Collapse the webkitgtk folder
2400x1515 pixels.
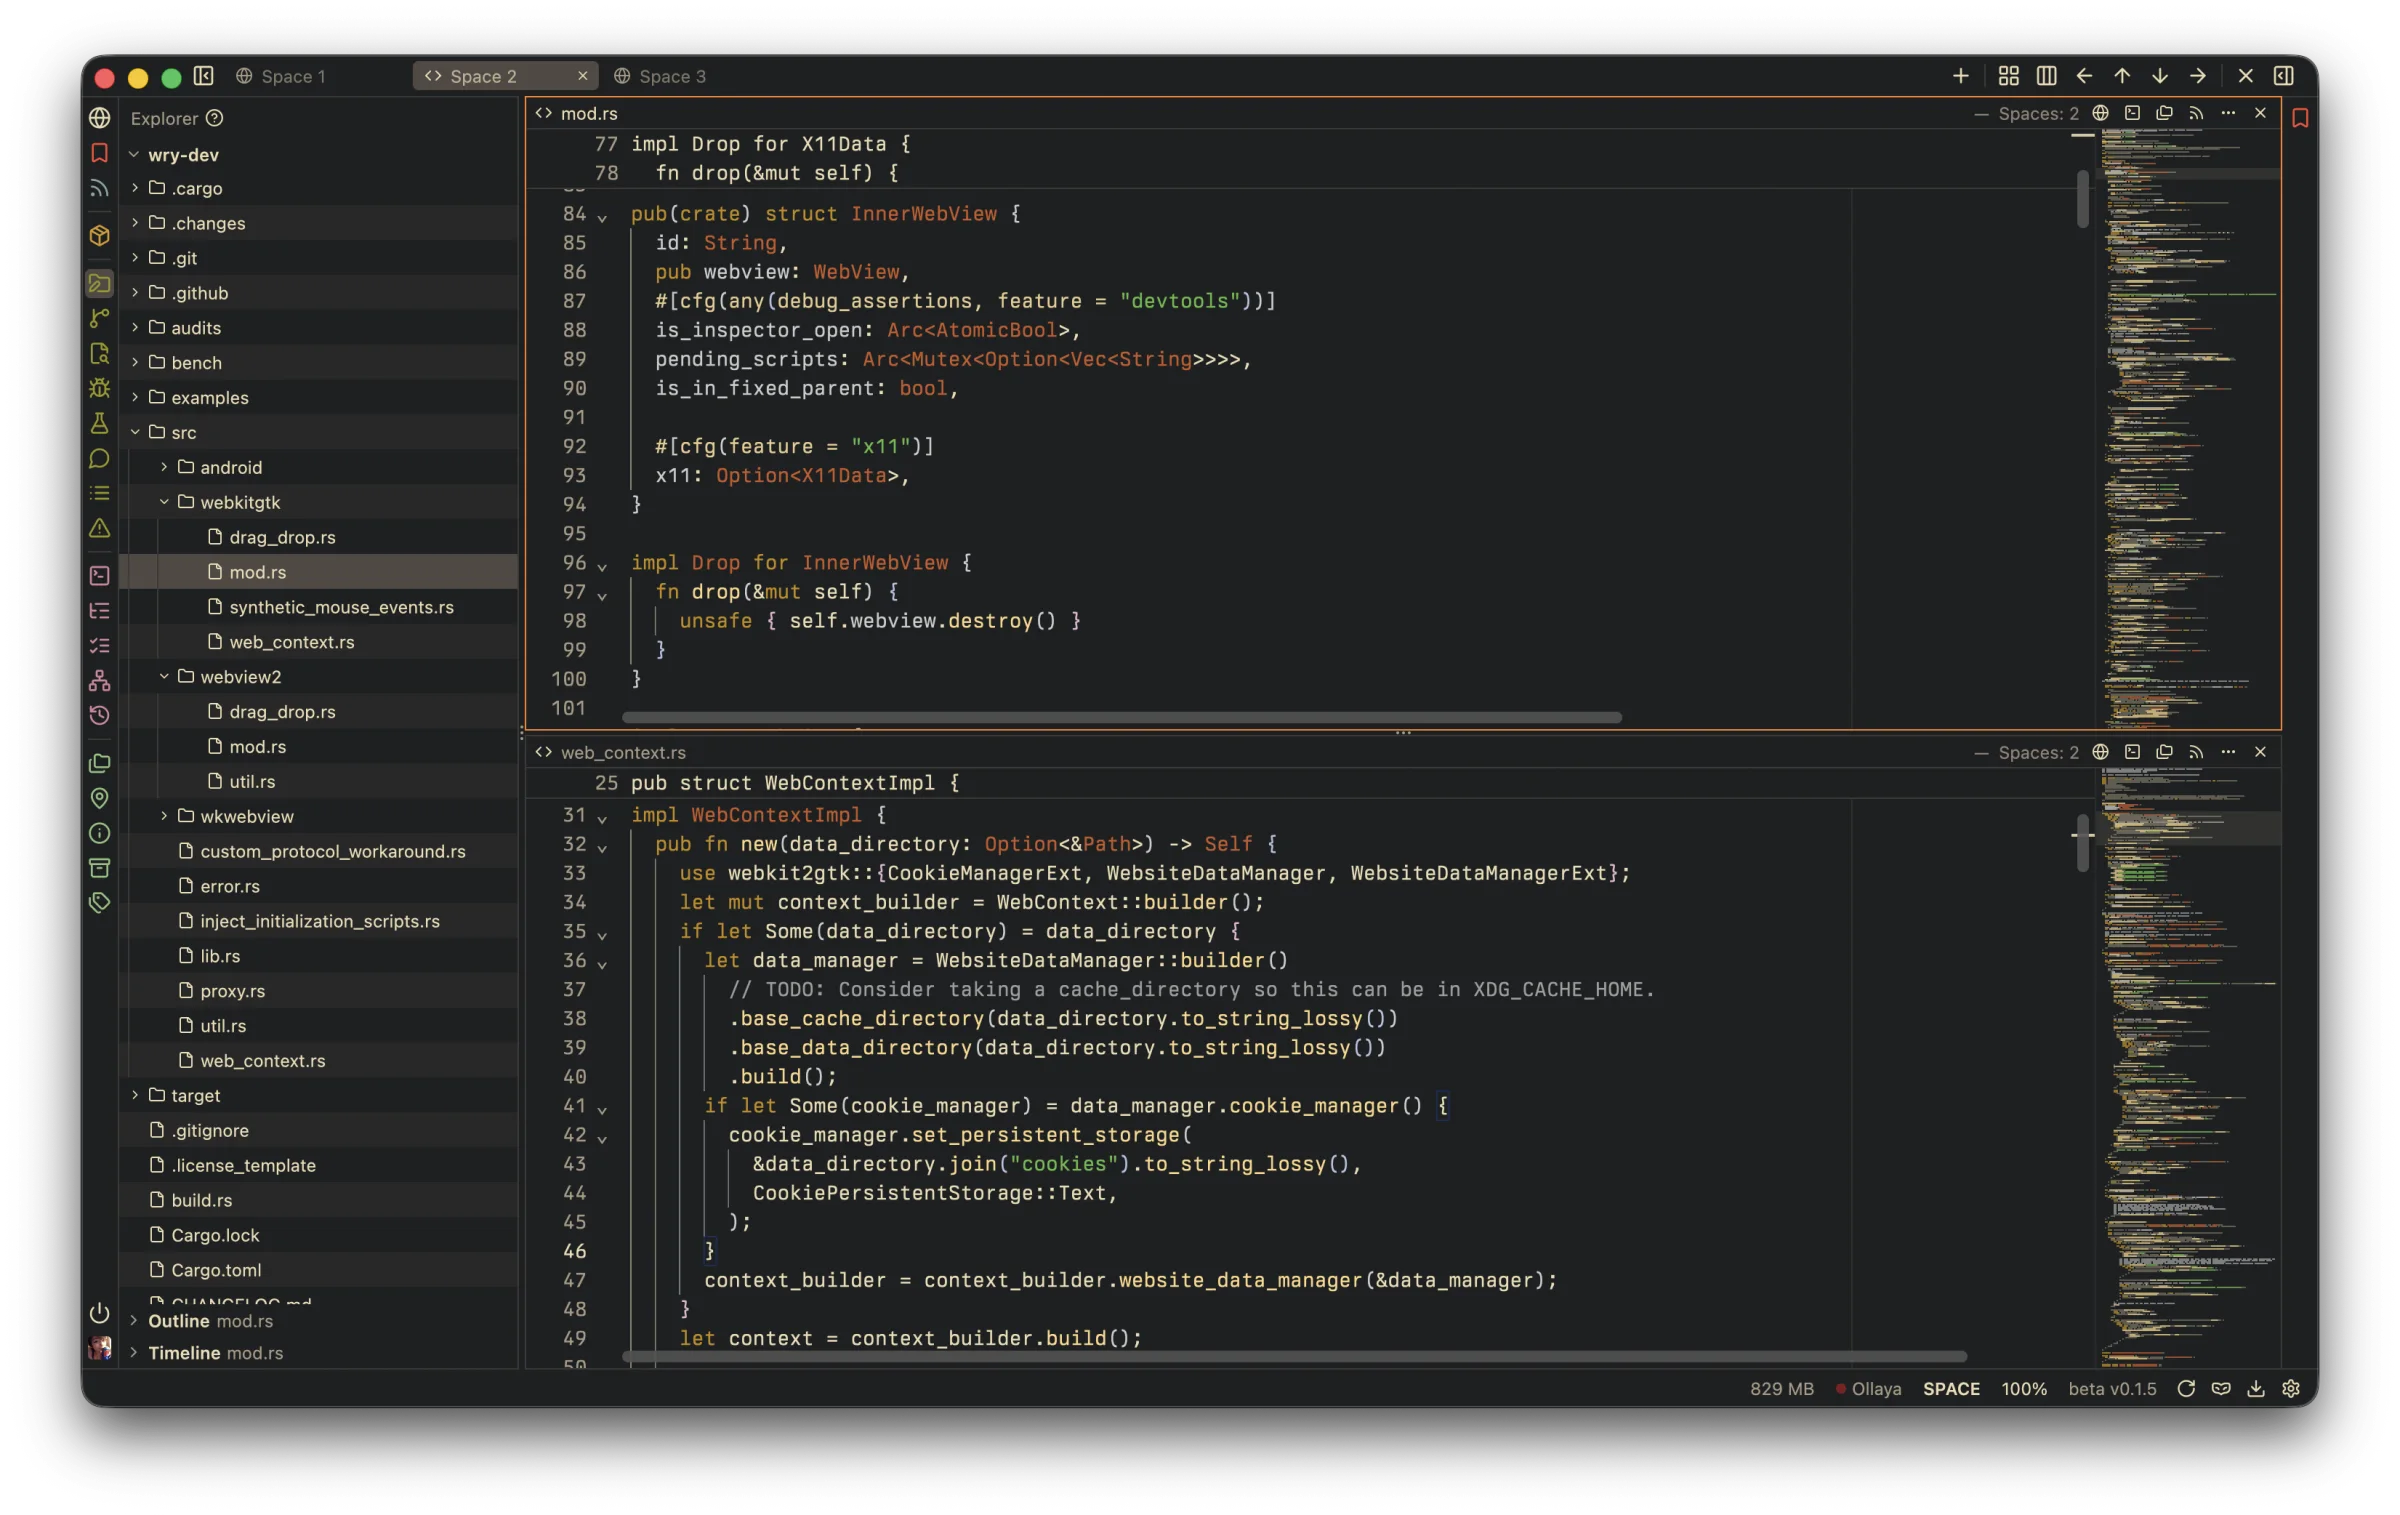click(x=164, y=502)
